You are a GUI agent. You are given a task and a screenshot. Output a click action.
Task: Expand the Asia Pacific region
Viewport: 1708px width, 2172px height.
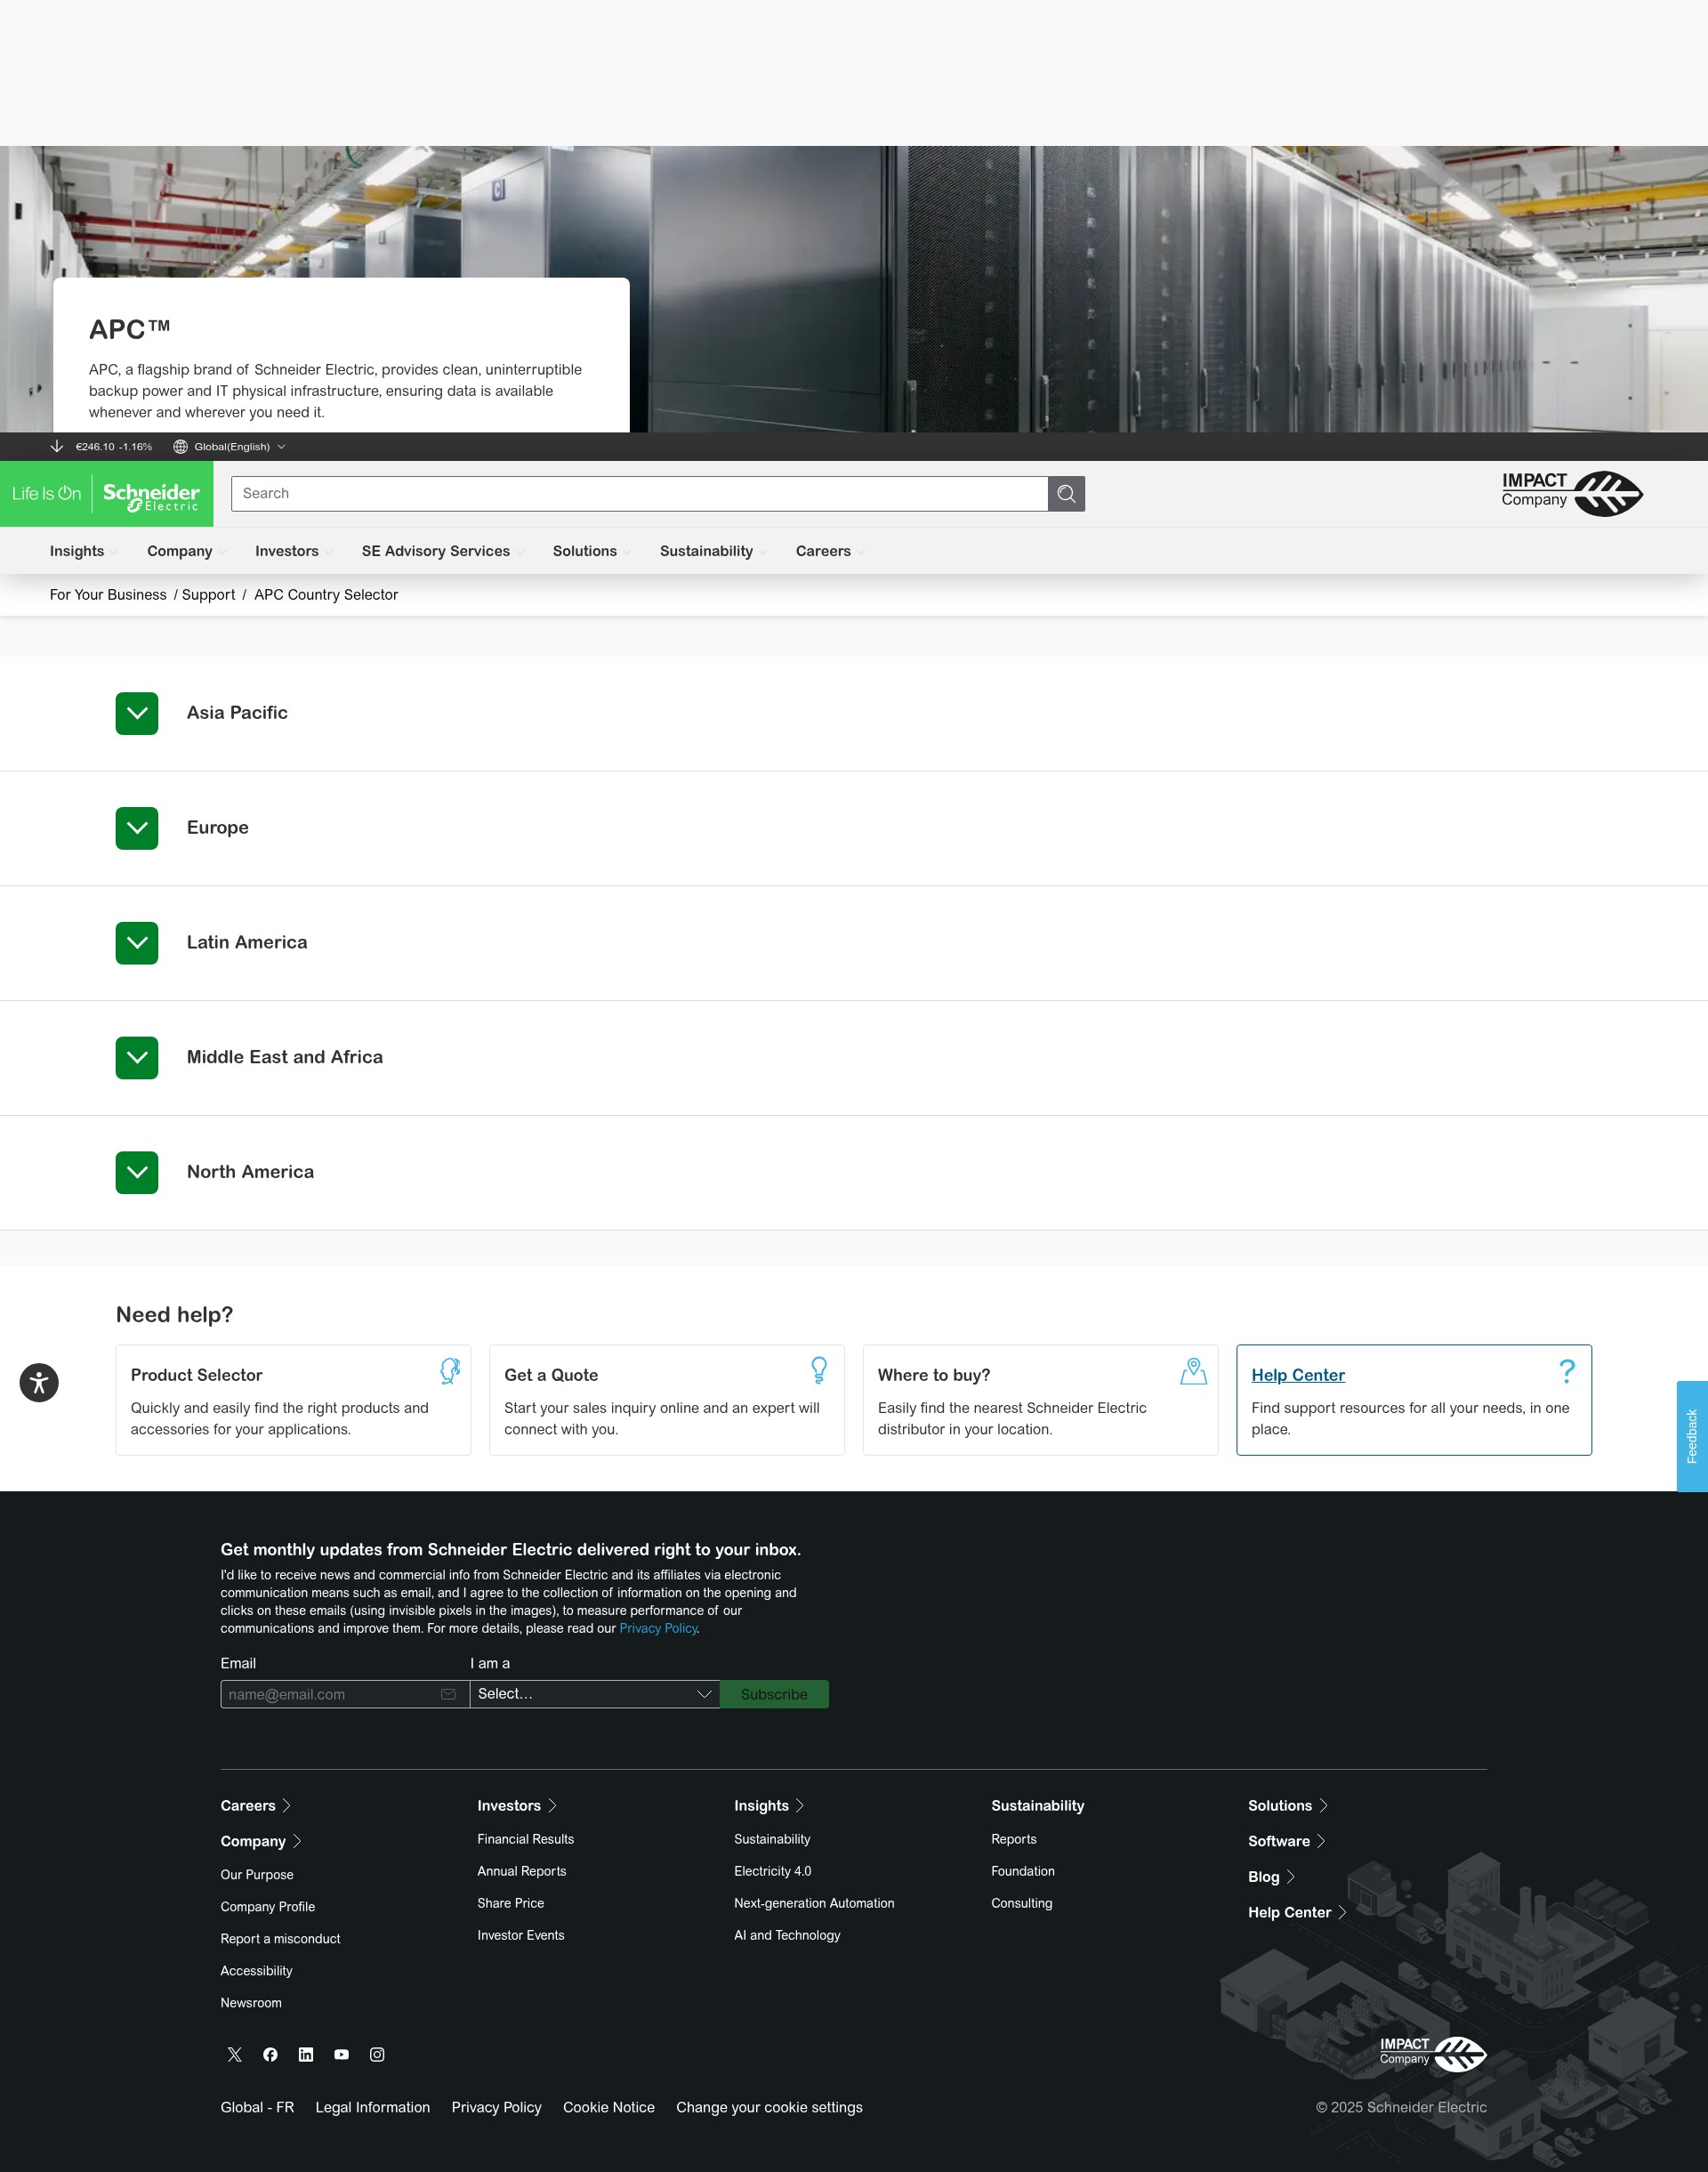(x=137, y=713)
